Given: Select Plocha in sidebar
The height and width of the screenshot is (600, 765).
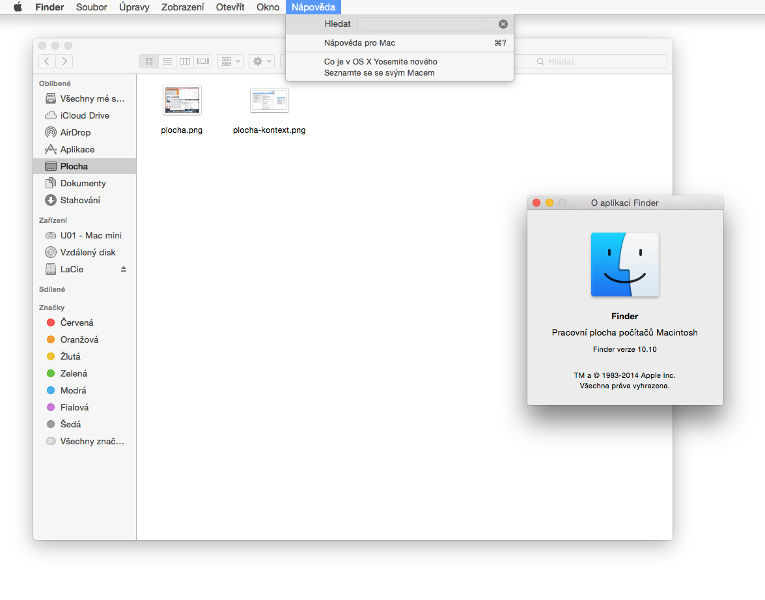Looking at the screenshot, I should click(84, 166).
